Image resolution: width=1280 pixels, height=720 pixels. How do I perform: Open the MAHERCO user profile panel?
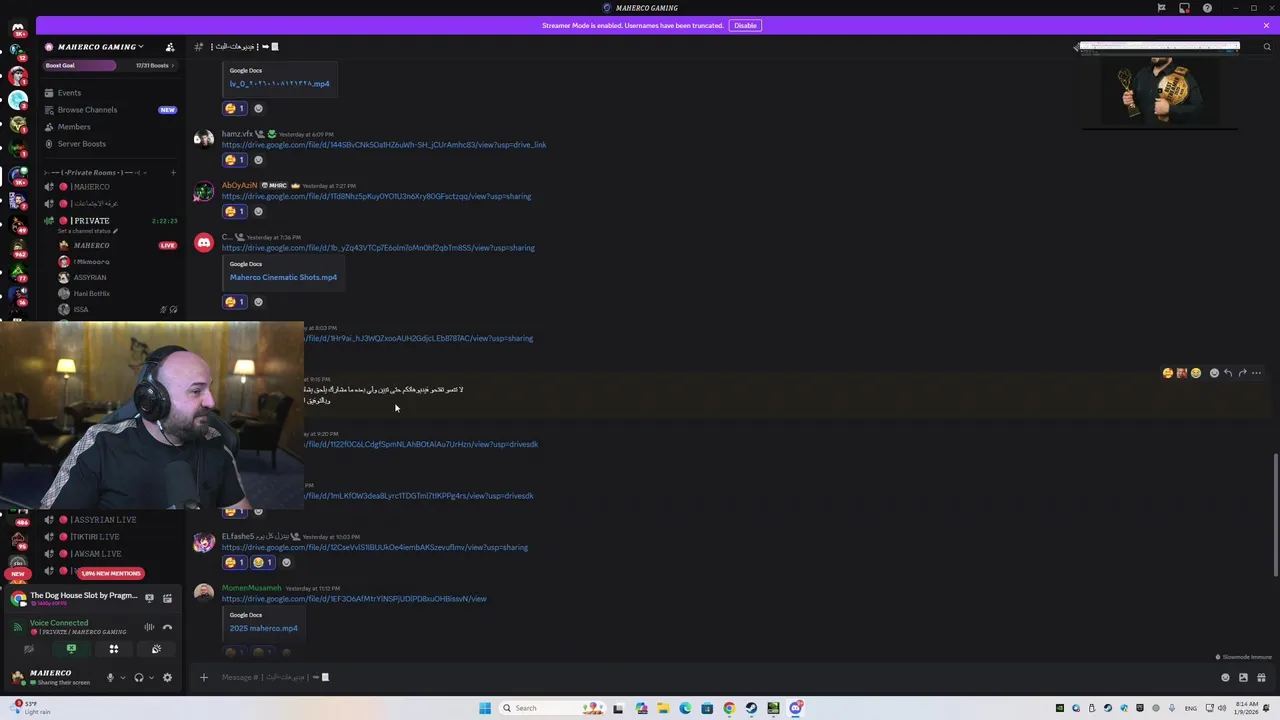[x=50, y=677]
